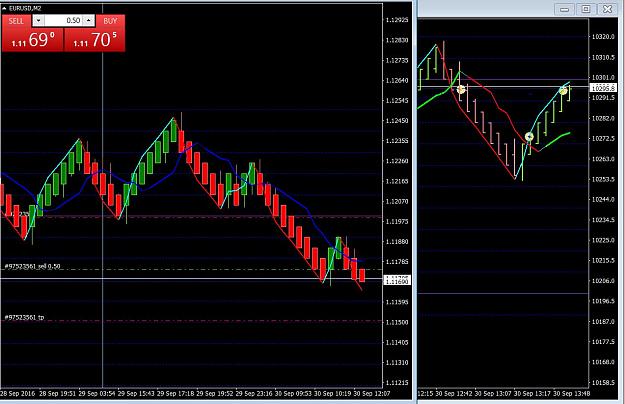Close the right chart window
This screenshot has width=625, height=404.
607,9
